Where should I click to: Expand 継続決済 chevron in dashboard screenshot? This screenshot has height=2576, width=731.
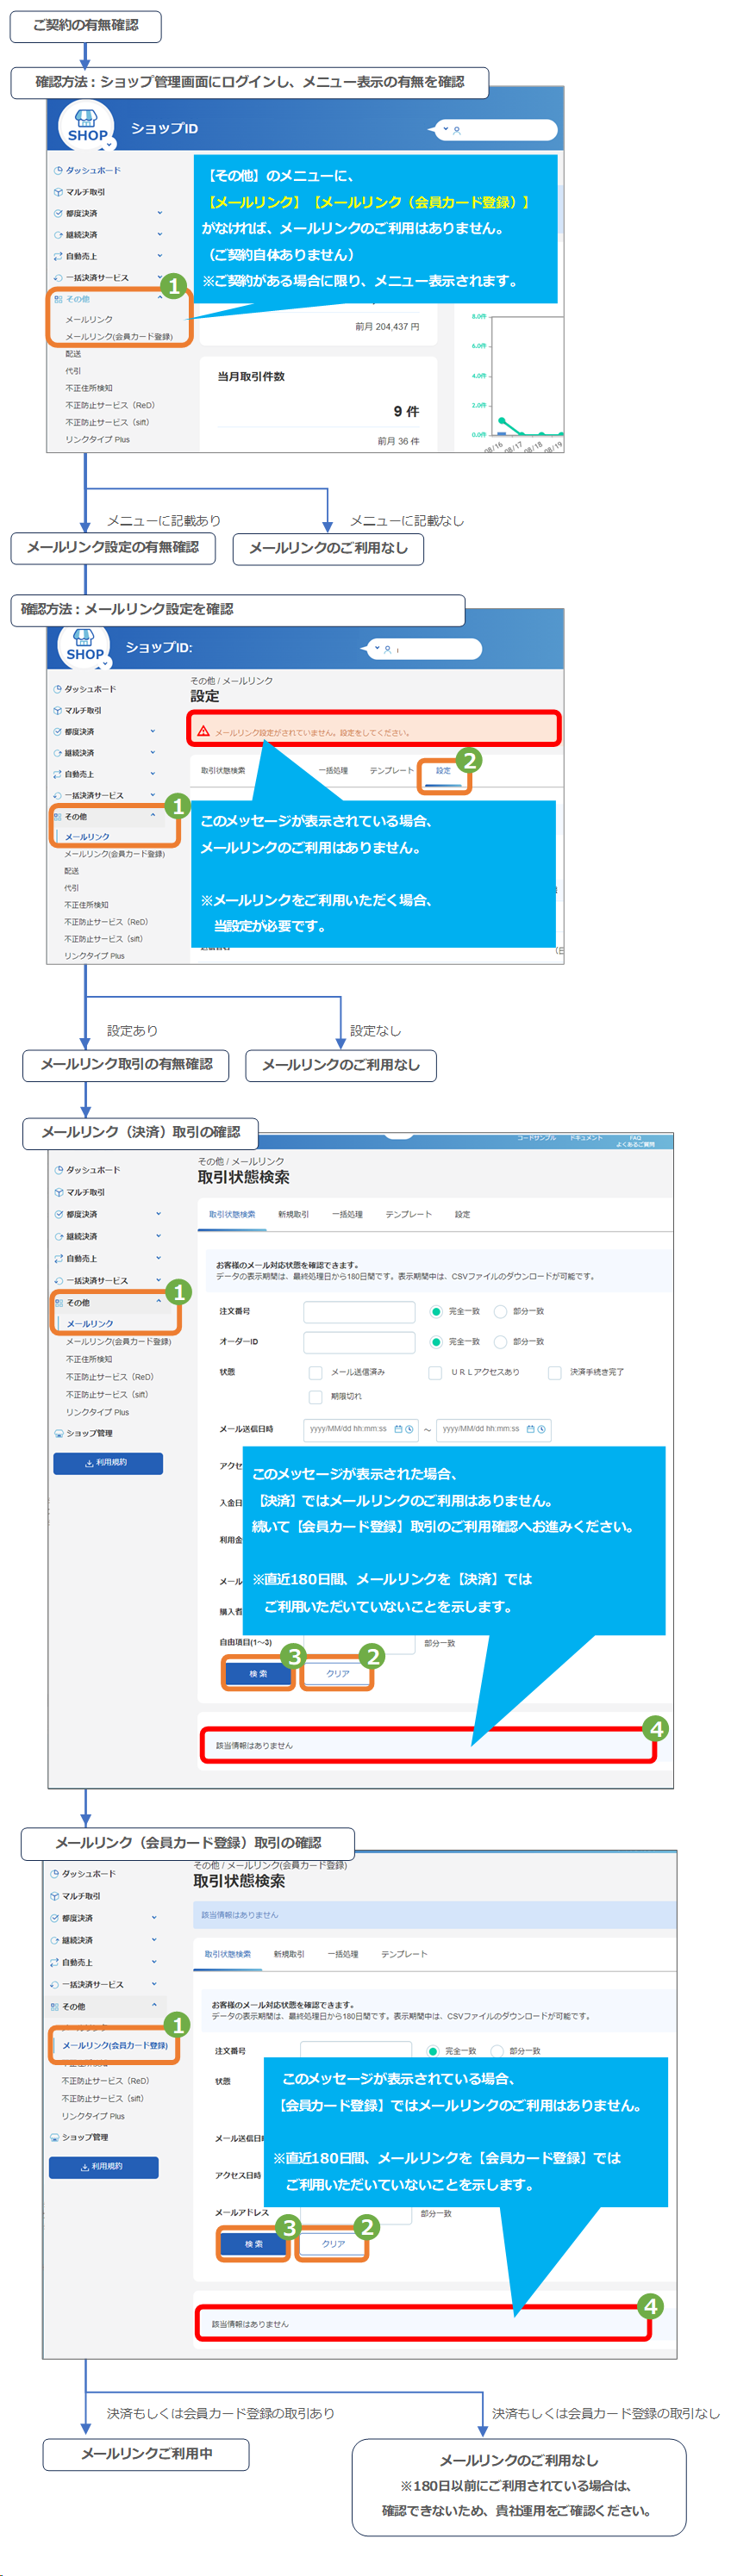click(x=160, y=235)
